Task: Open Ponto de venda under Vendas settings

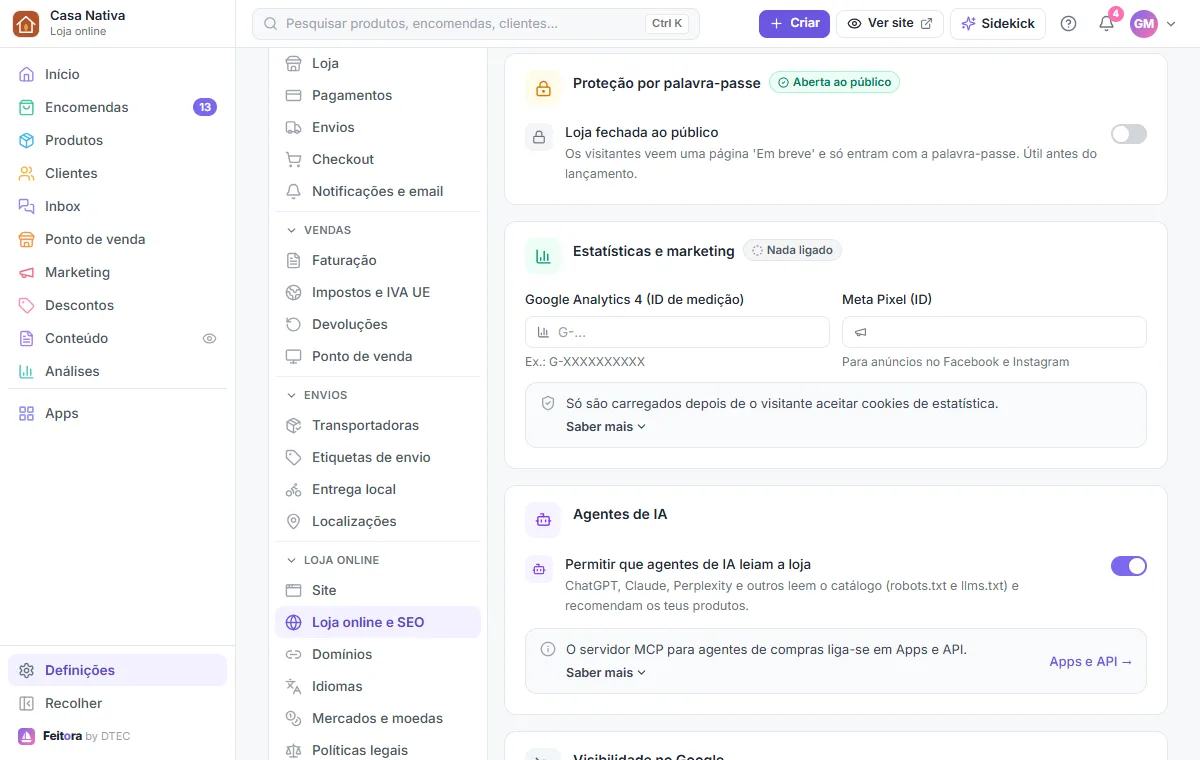Action: pos(378,356)
